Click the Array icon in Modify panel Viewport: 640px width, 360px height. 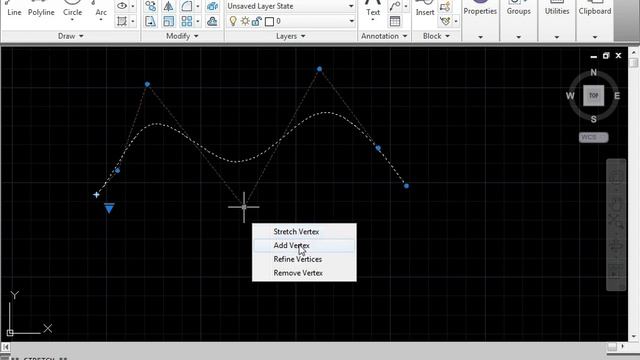click(187, 21)
